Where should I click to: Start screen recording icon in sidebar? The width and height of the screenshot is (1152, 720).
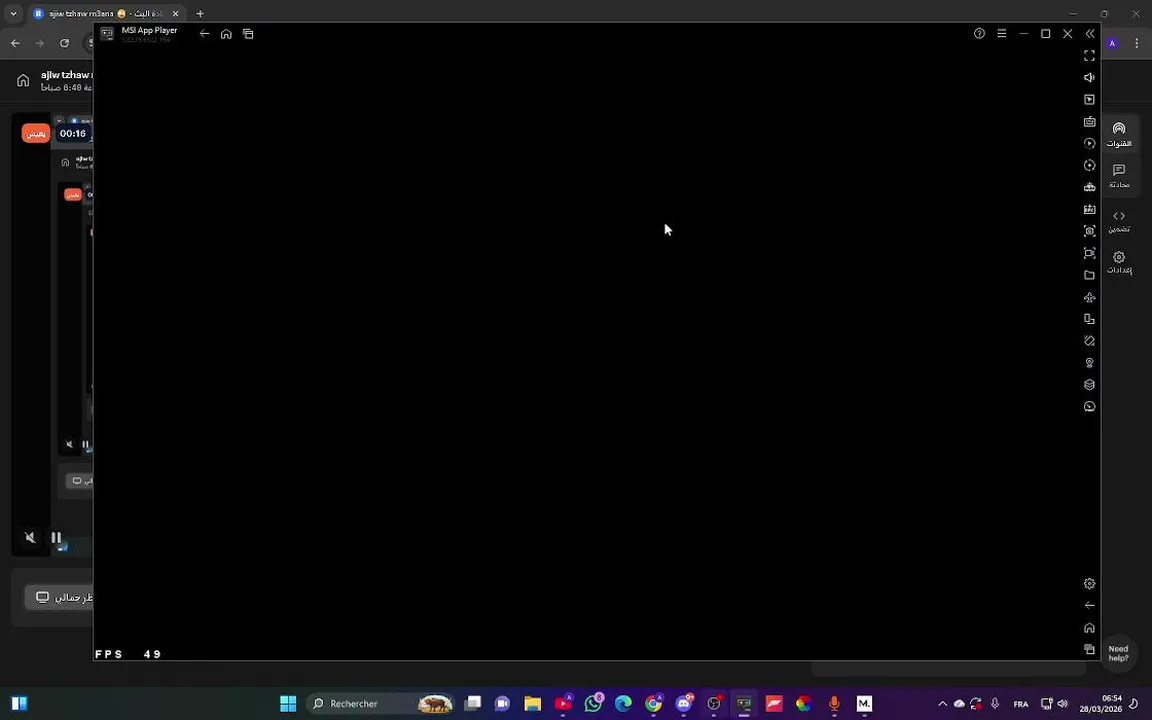pyautogui.click(x=1090, y=253)
